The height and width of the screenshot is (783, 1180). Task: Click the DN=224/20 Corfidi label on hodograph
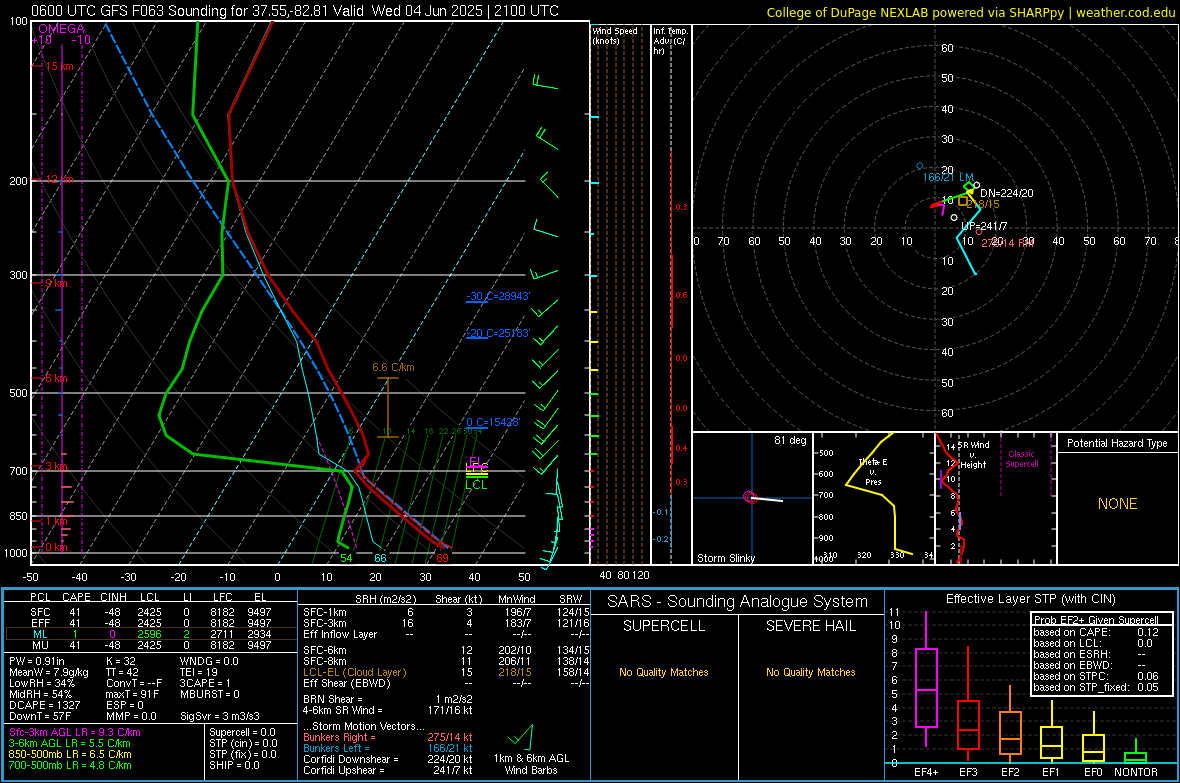[x=1006, y=193]
